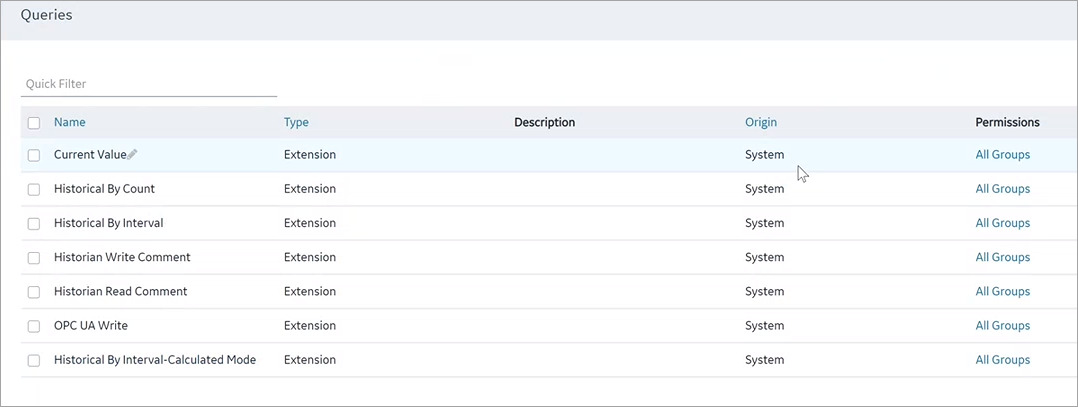The image size is (1078, 407).
Task: Select the Historical By Interval-Calculated Mode checkbox
Action: [x=34, y=360]
